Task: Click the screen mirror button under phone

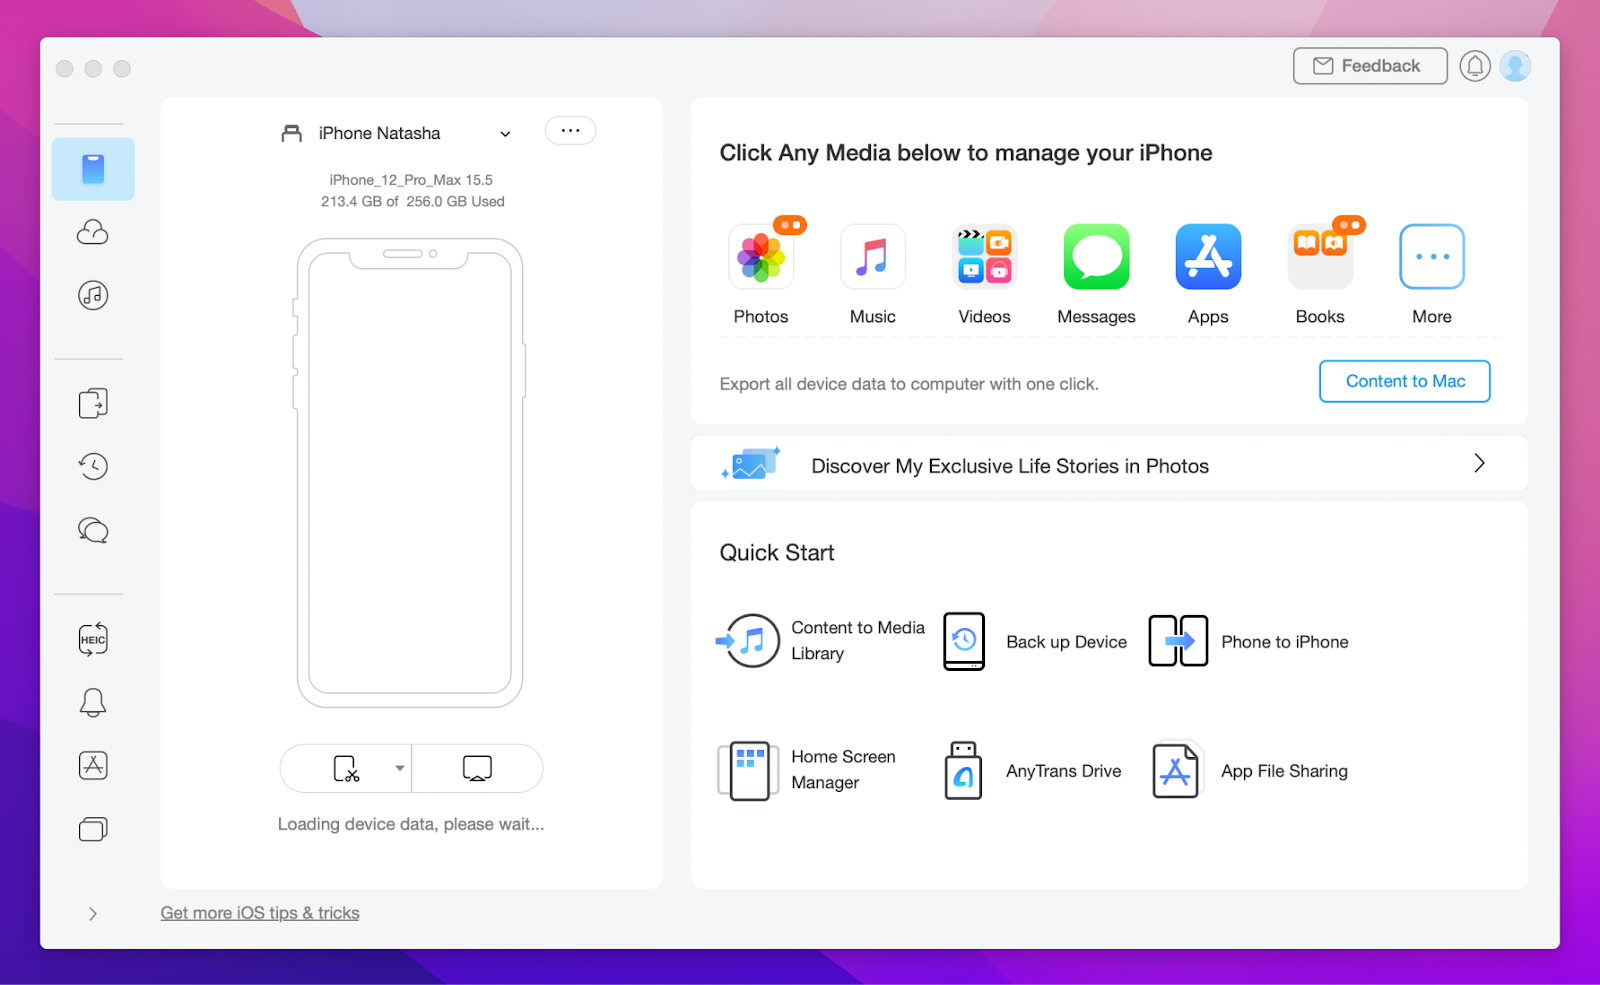Action: click(x=477, y=768)
